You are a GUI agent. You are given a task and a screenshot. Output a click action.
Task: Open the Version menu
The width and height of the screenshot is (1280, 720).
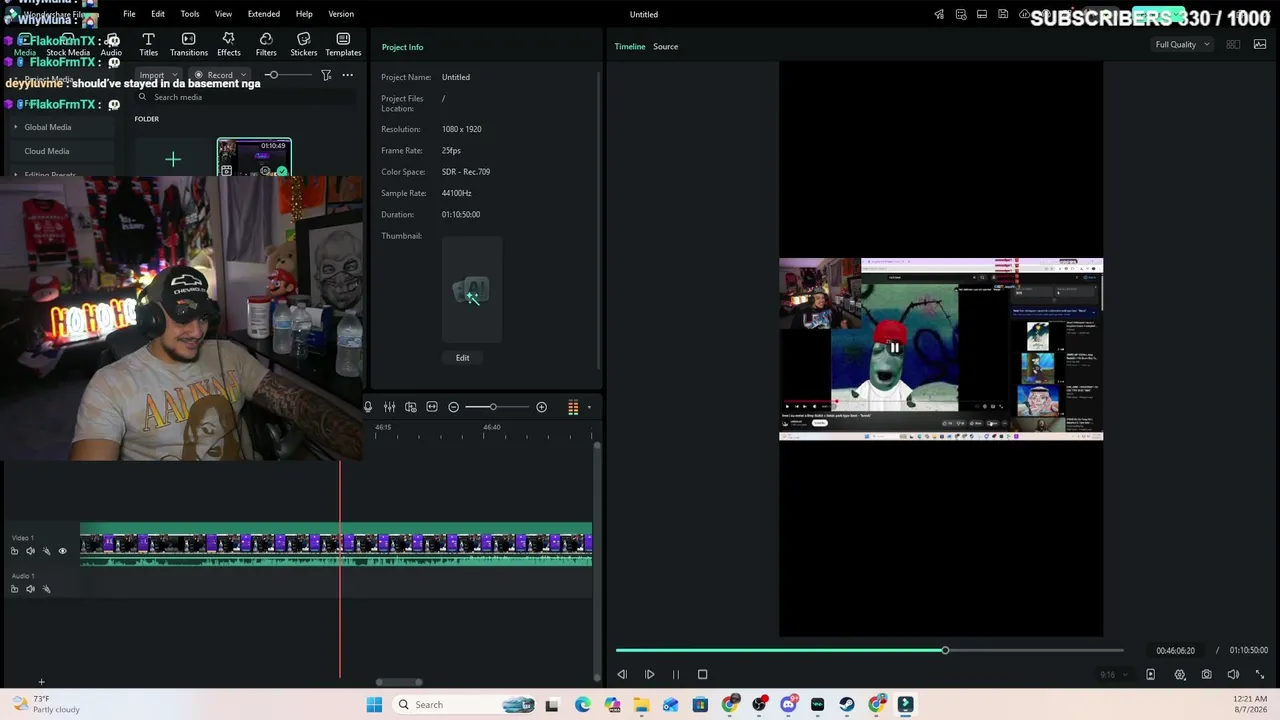pos(341,14)
